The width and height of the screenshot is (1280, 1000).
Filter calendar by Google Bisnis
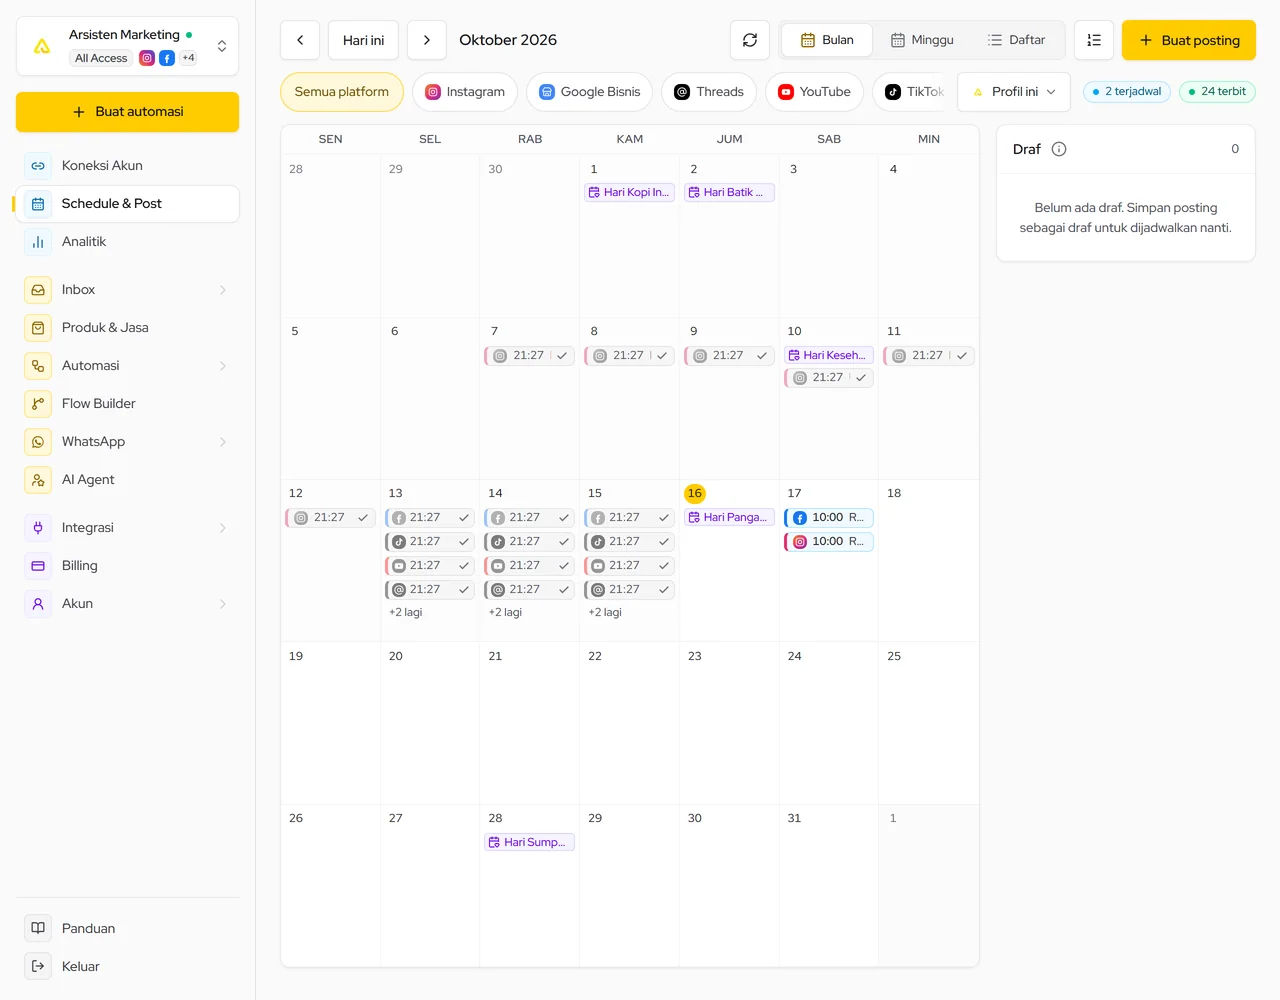590,92
